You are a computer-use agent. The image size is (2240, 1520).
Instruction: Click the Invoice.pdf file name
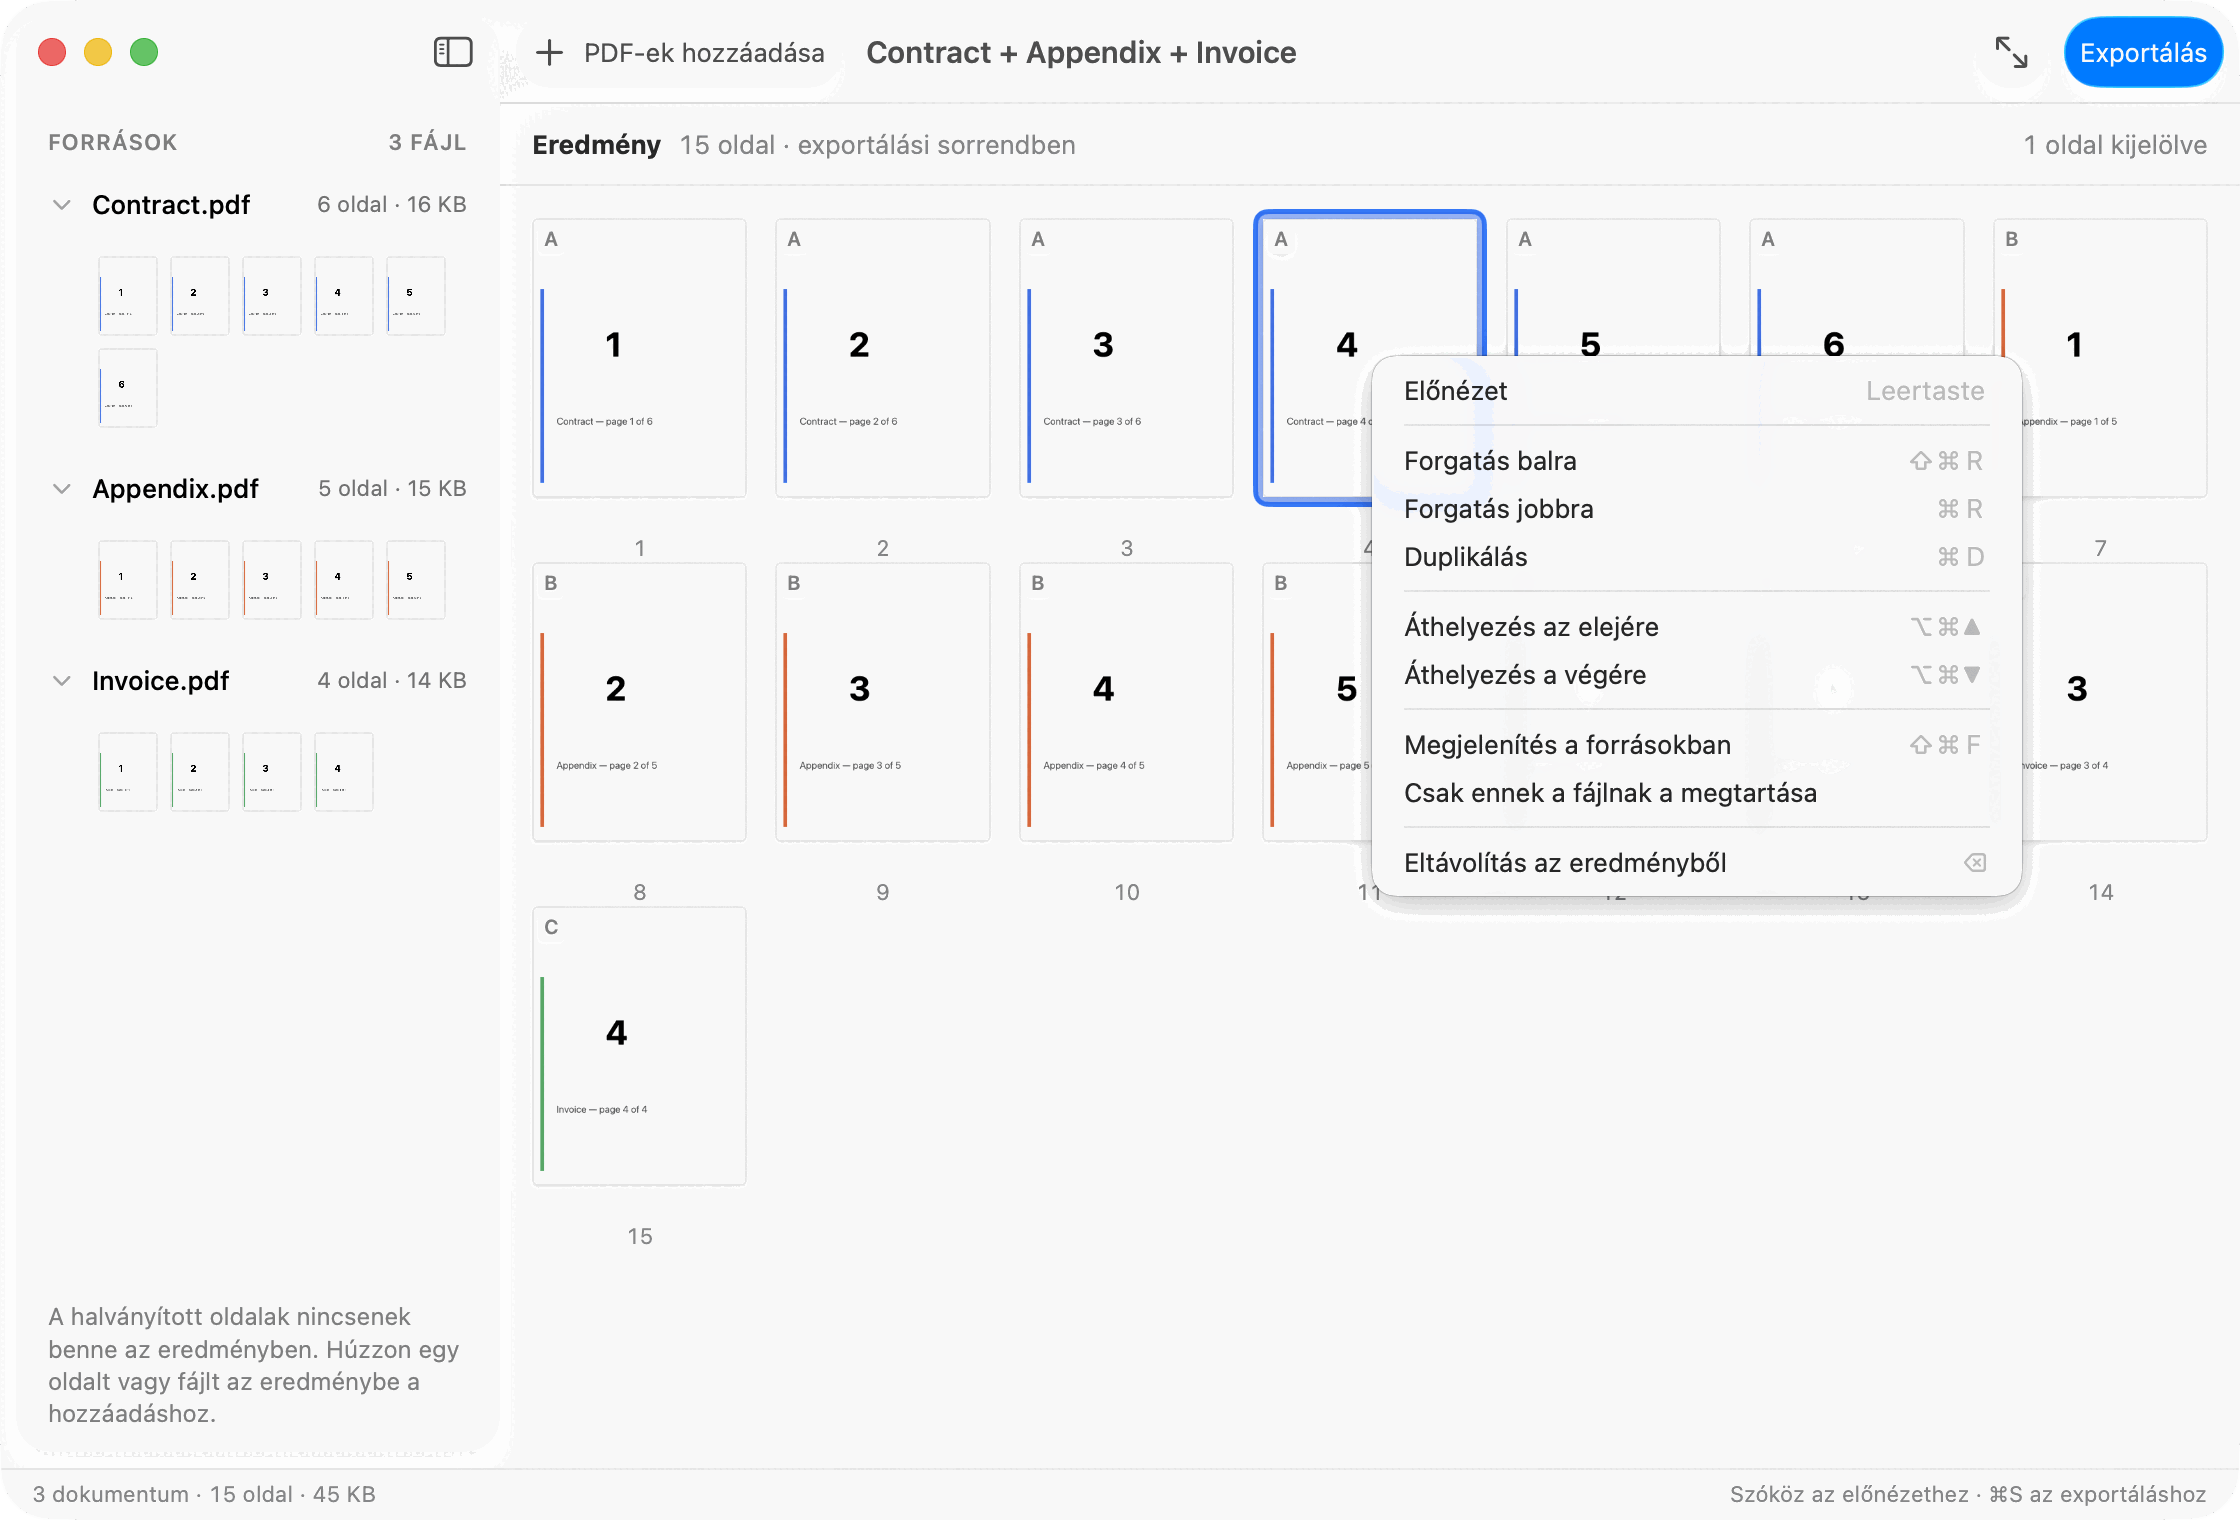click(160, 680)
